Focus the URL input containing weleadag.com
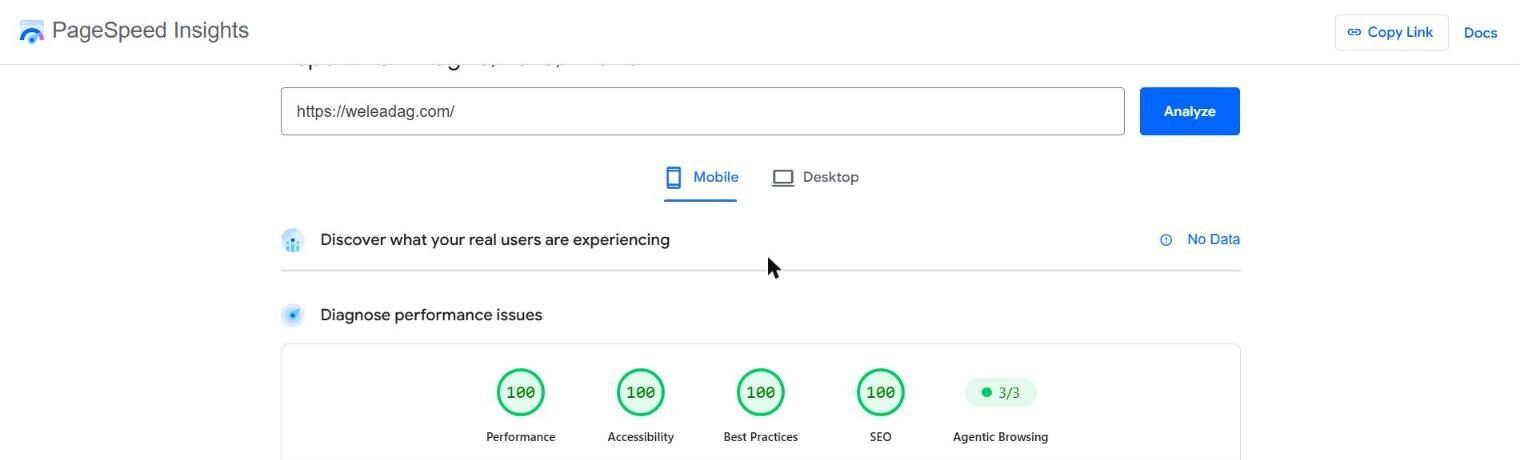This screenshot has width=1520, height=460. pyautogui.click(x=702, y=111)
